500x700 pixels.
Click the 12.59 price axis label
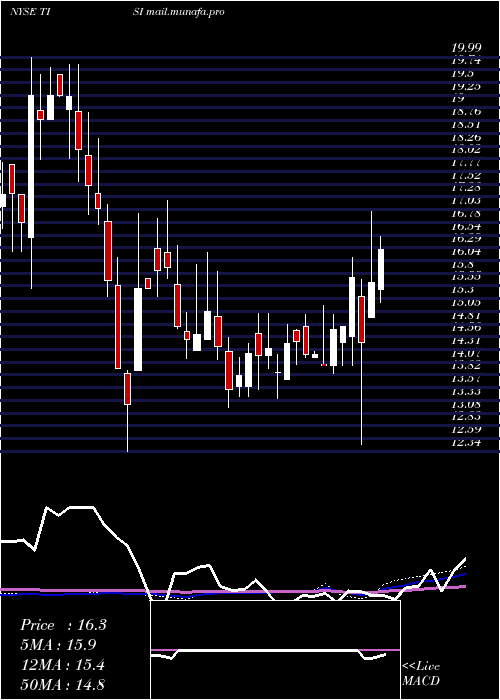click(466, 429)
